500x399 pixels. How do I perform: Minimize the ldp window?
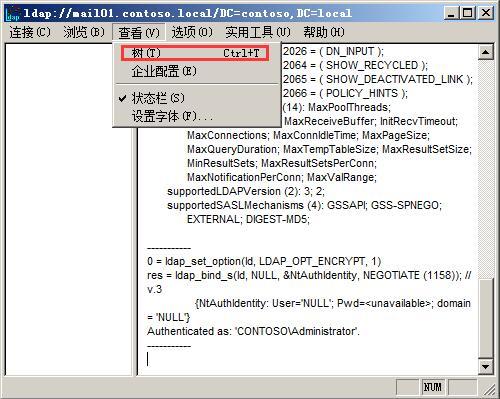[451, 13]
